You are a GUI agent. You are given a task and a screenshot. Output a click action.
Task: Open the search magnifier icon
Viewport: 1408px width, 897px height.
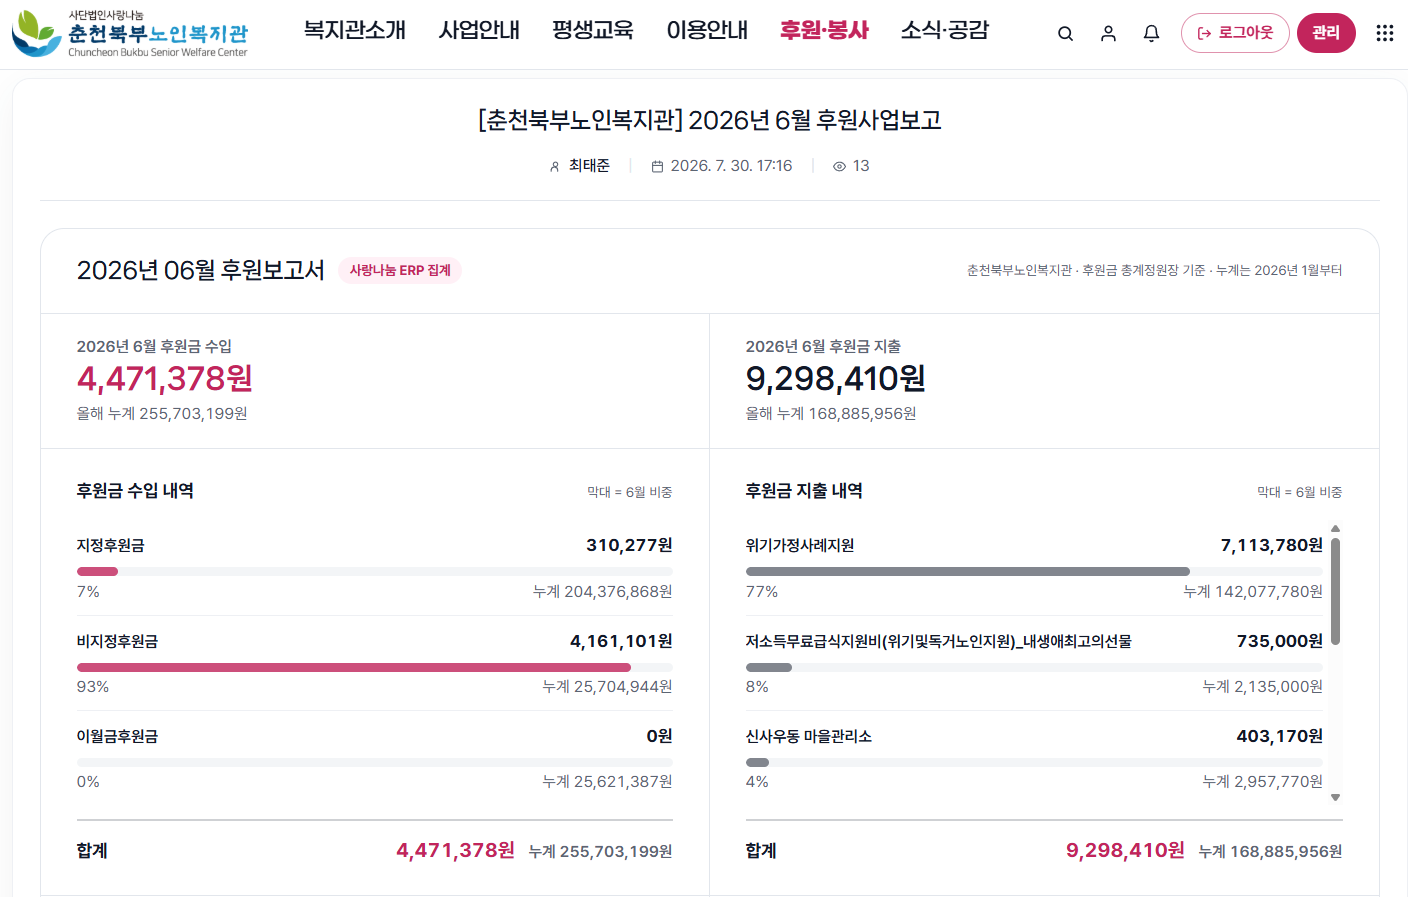tap(1065, 34)
